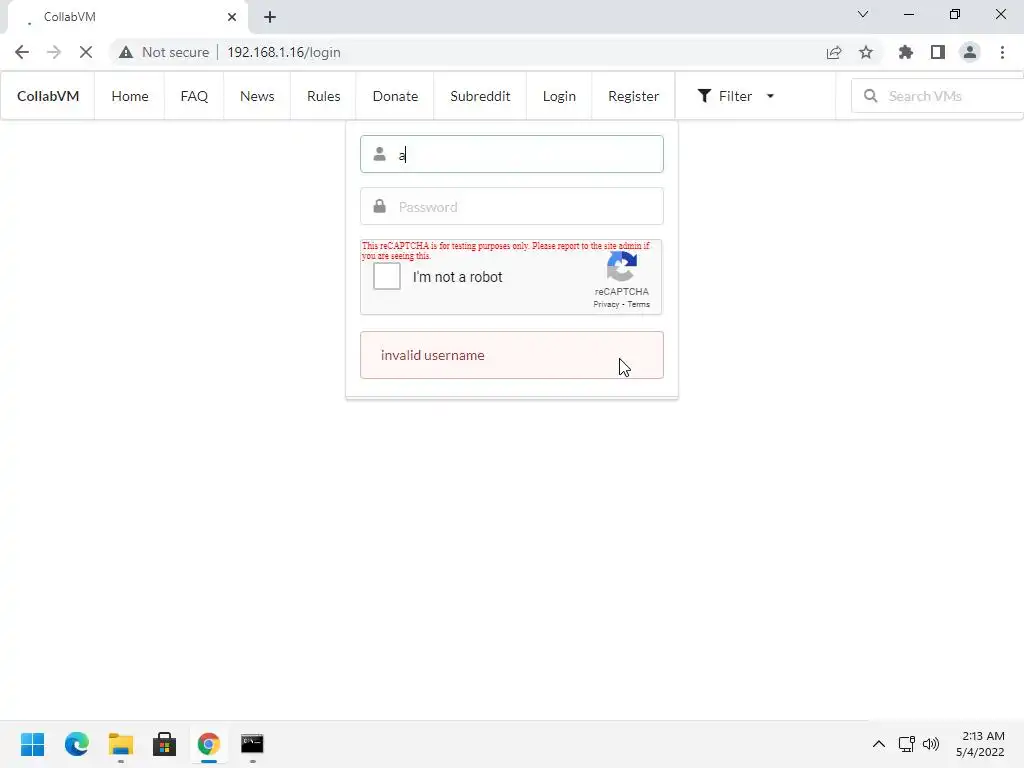Check the I'm not a robot box
The height and width of the screenshot is (768, 1024).
pos(387,276)
